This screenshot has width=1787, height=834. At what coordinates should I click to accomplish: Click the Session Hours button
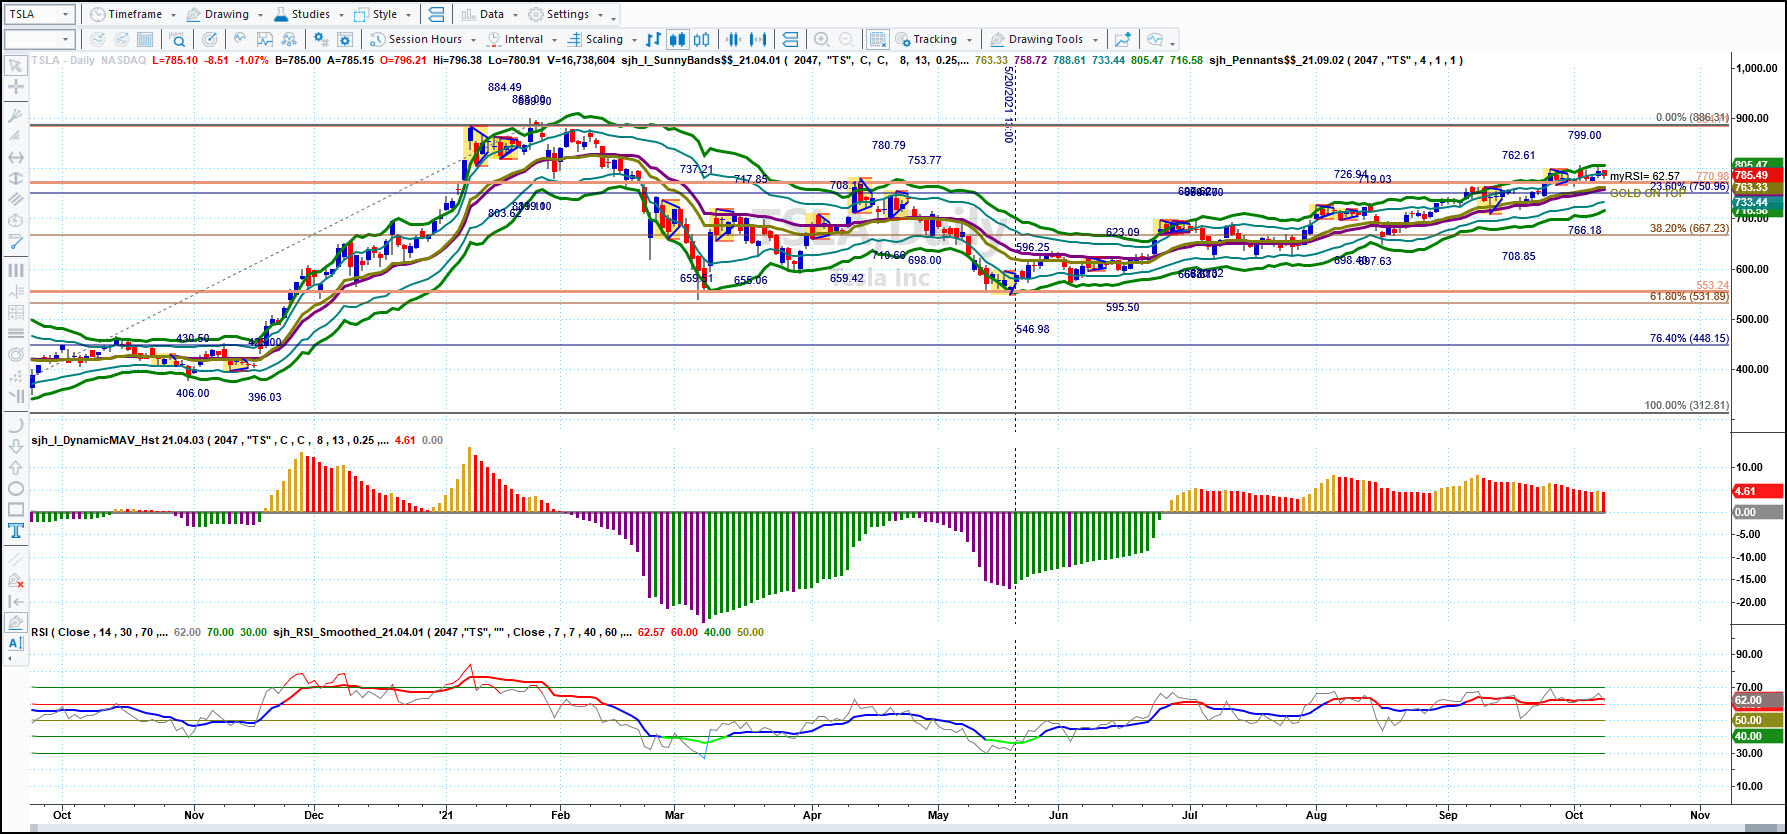click(416, 39)
